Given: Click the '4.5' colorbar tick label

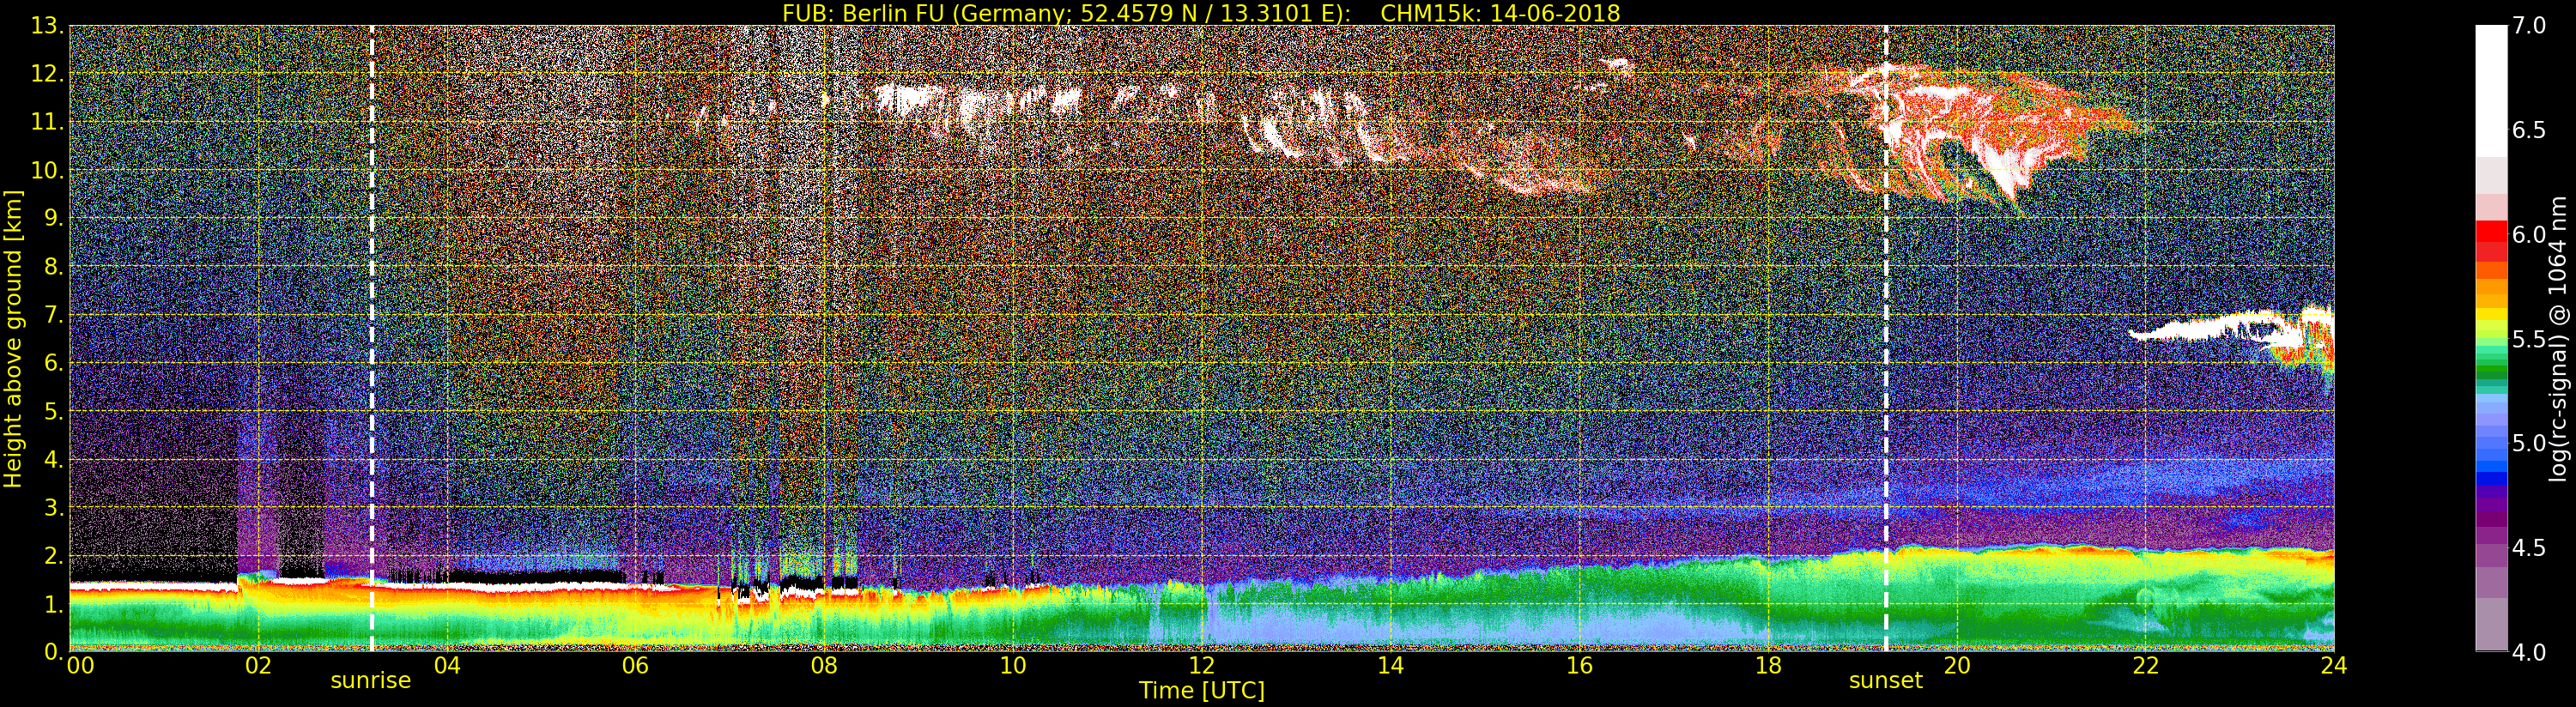Looking at the screenshot, I should [2527, 548].
